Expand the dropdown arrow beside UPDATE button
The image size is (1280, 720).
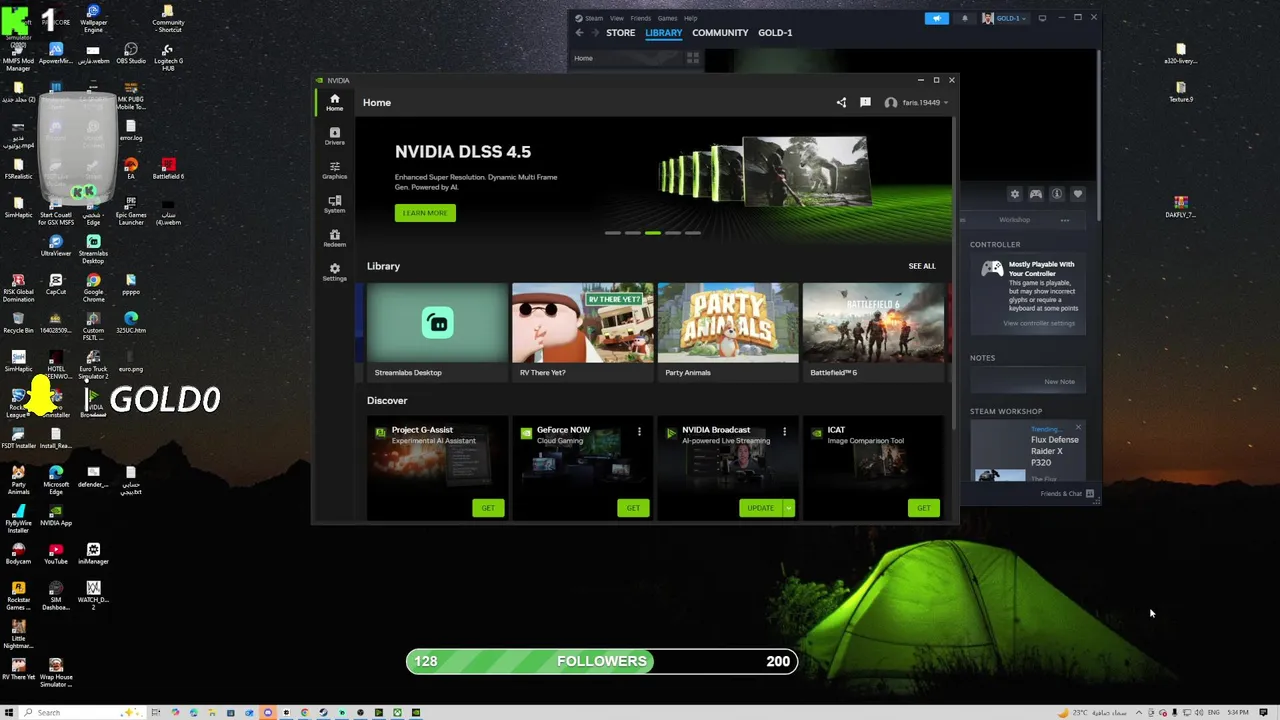coord(788,508)
